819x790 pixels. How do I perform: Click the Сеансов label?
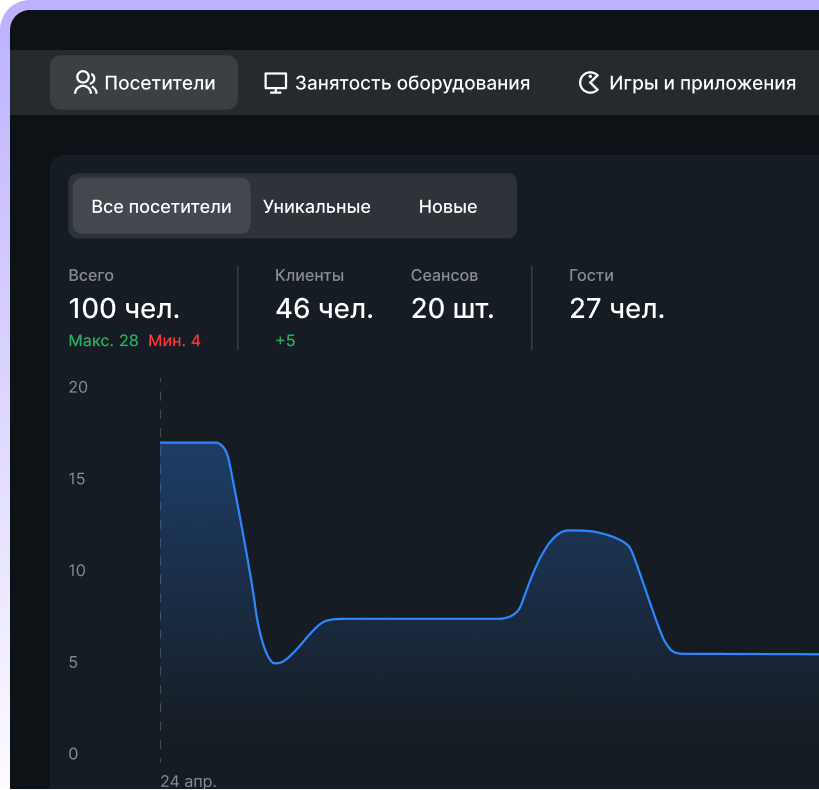(x=444, y=275)
